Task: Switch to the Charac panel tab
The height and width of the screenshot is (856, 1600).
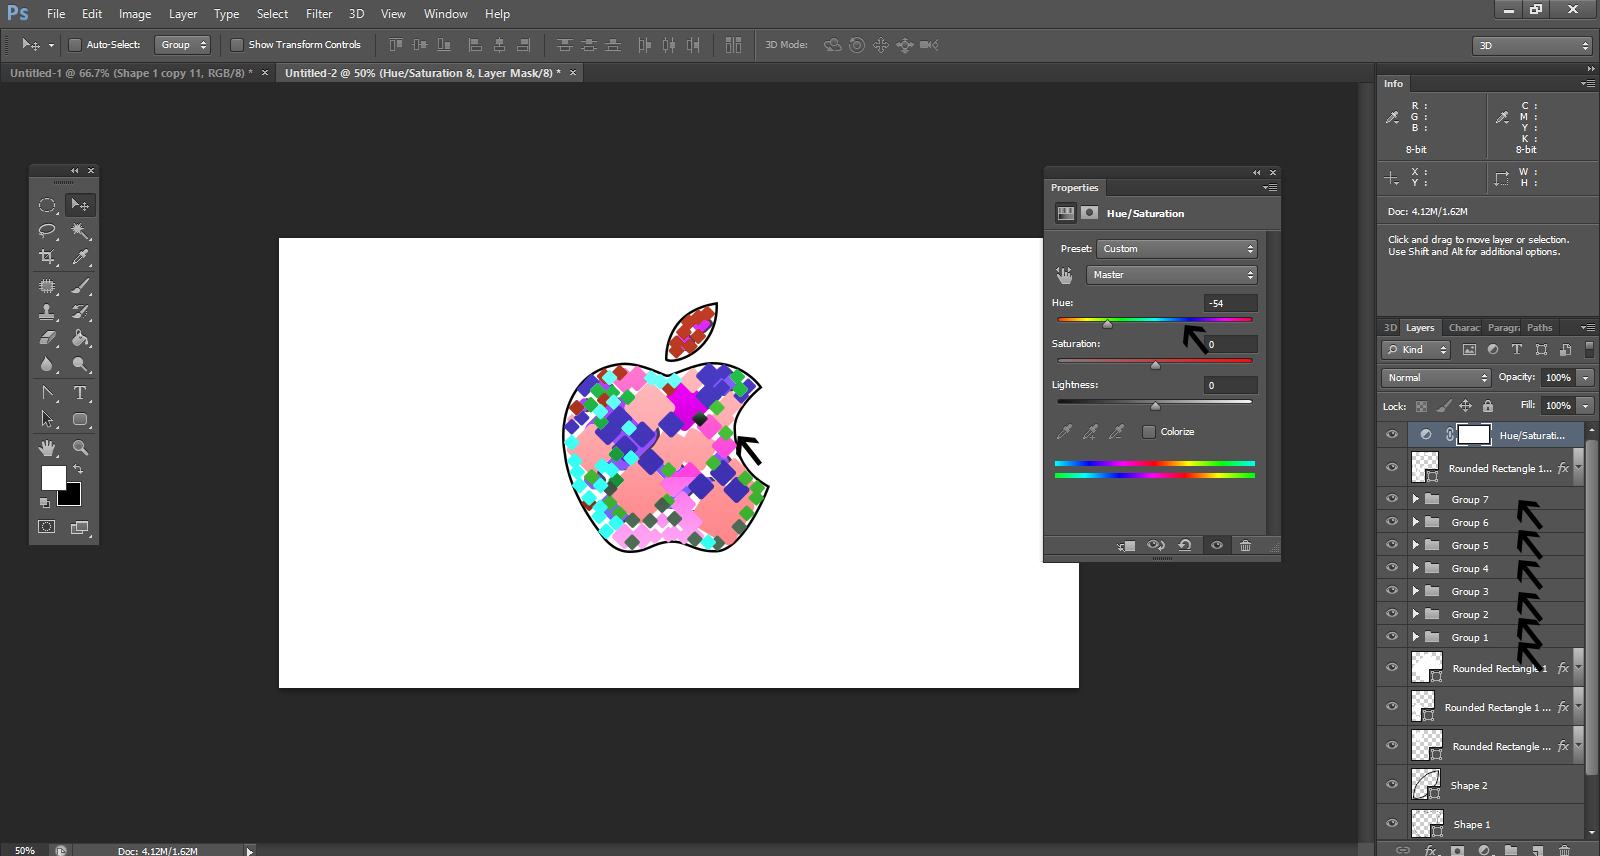Action: point(1464,328)
